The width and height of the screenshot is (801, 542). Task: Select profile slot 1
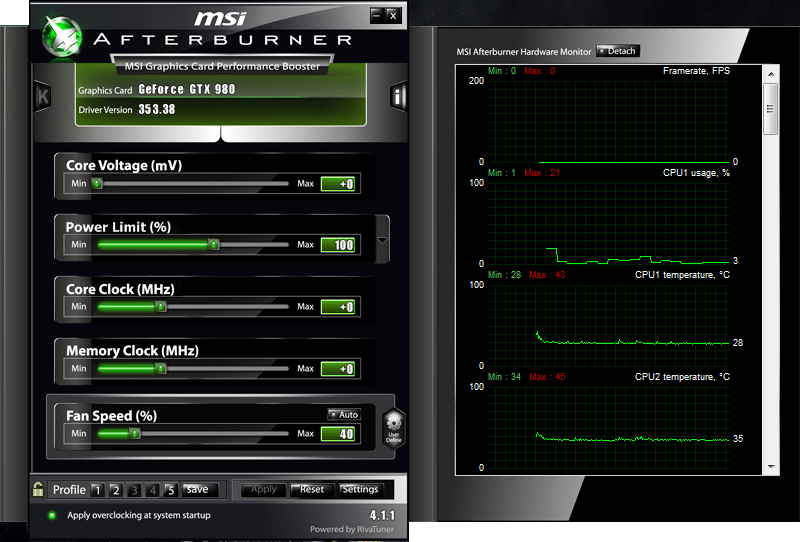(97, 490)
